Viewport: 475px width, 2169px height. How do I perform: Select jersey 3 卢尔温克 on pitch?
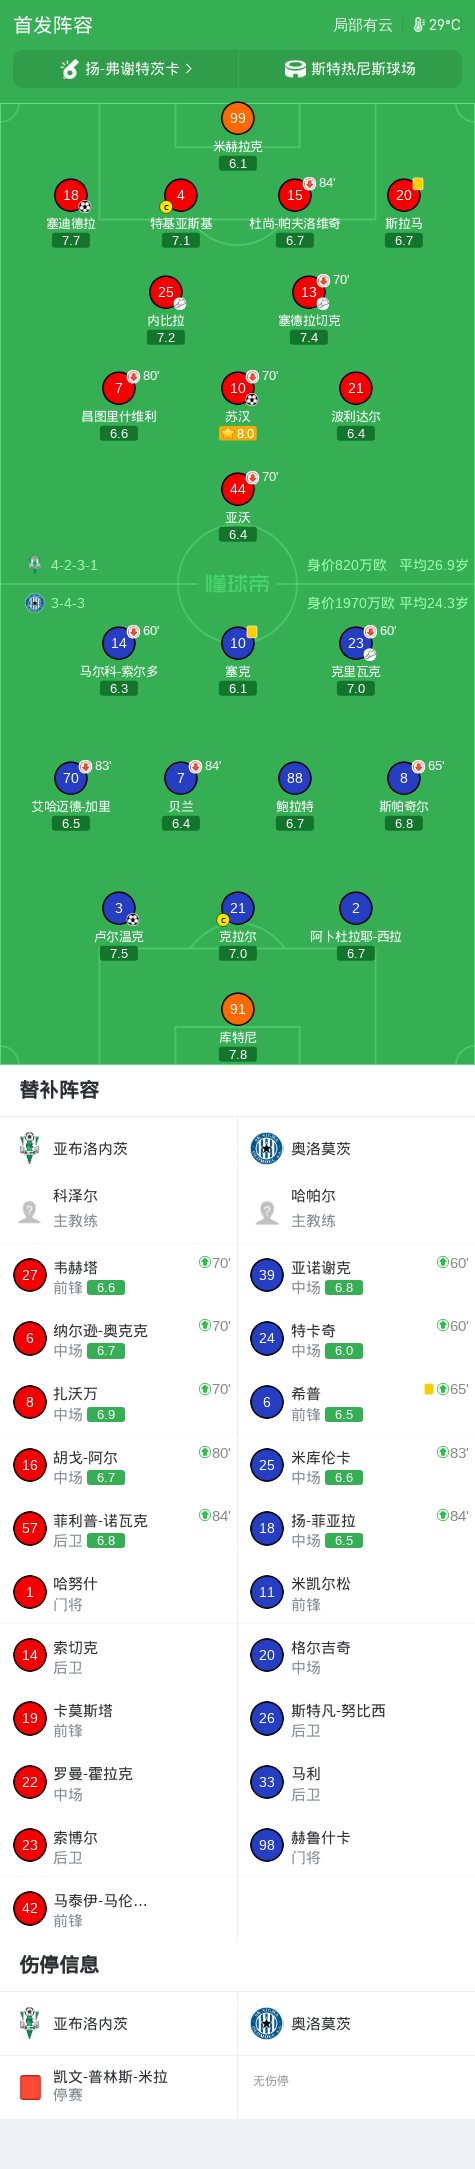coord(119,908)
